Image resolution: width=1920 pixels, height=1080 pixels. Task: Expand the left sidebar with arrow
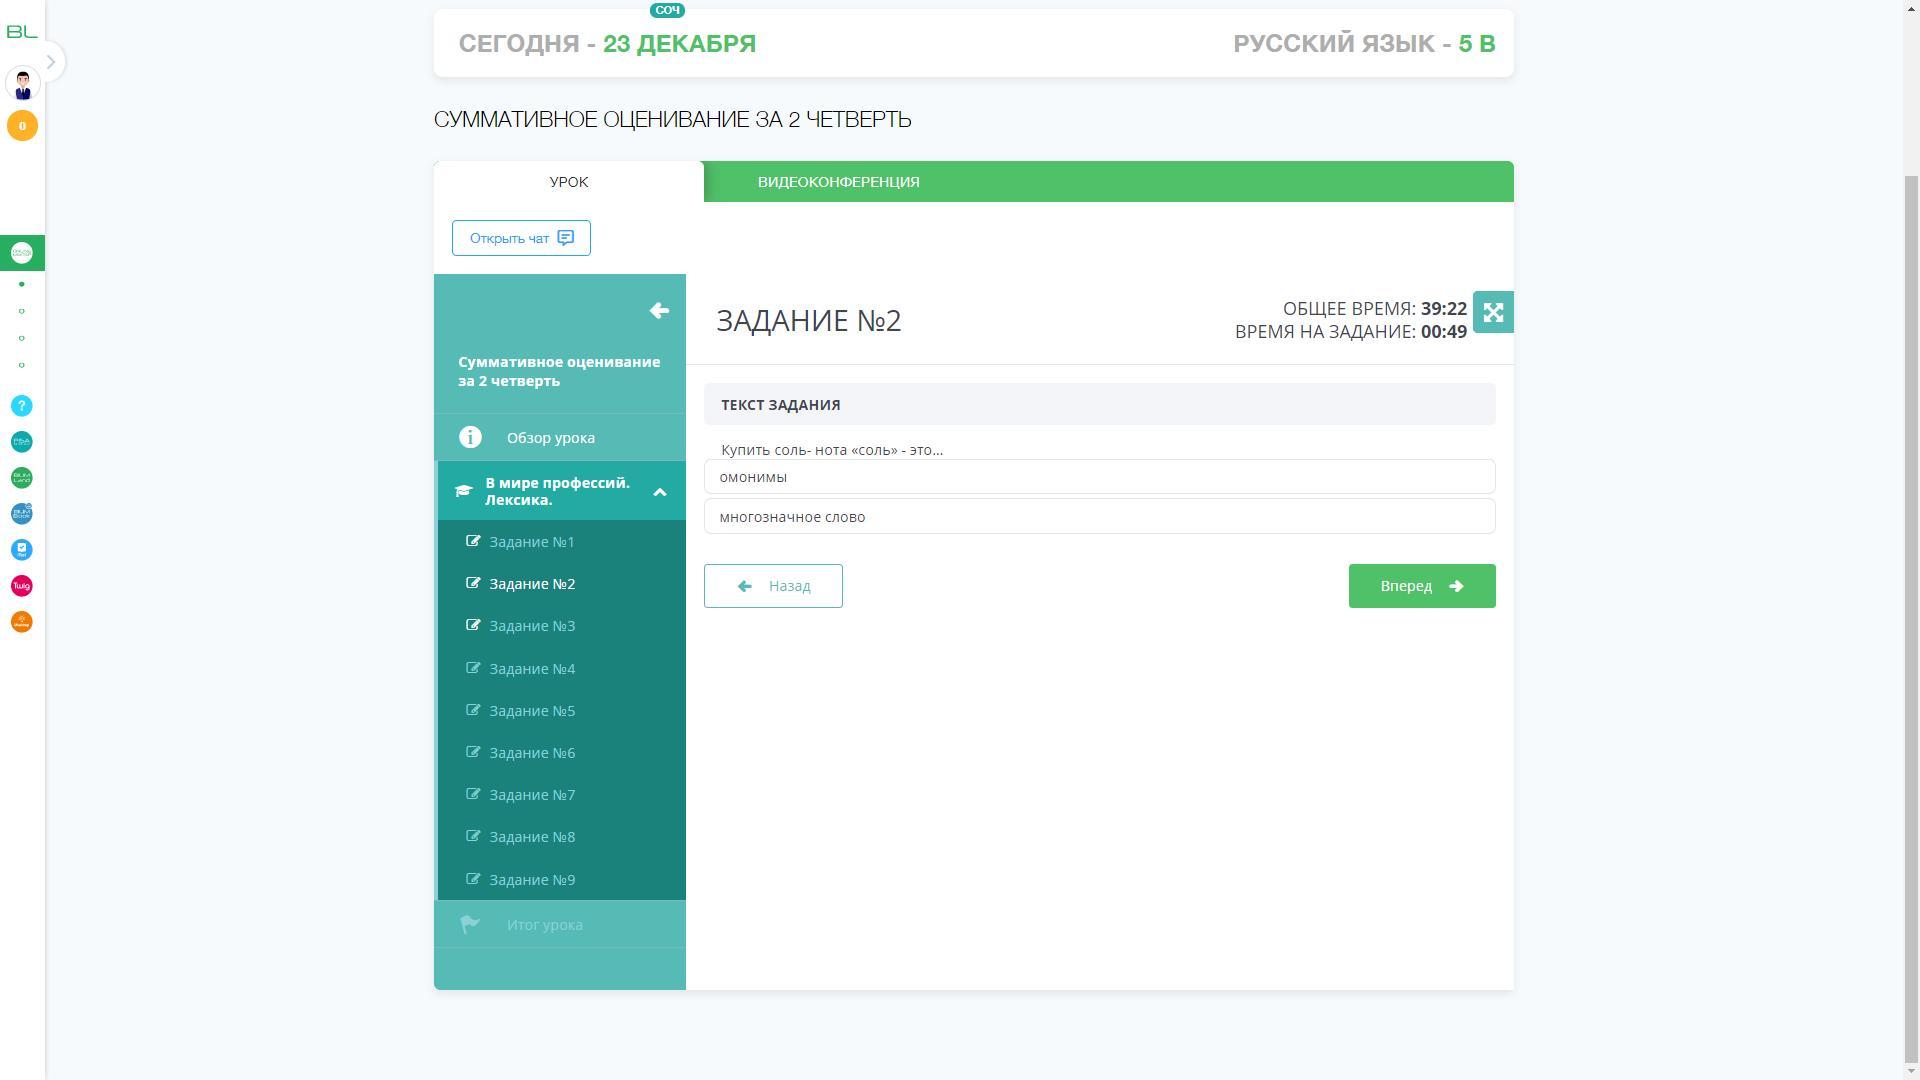point(51,62)
